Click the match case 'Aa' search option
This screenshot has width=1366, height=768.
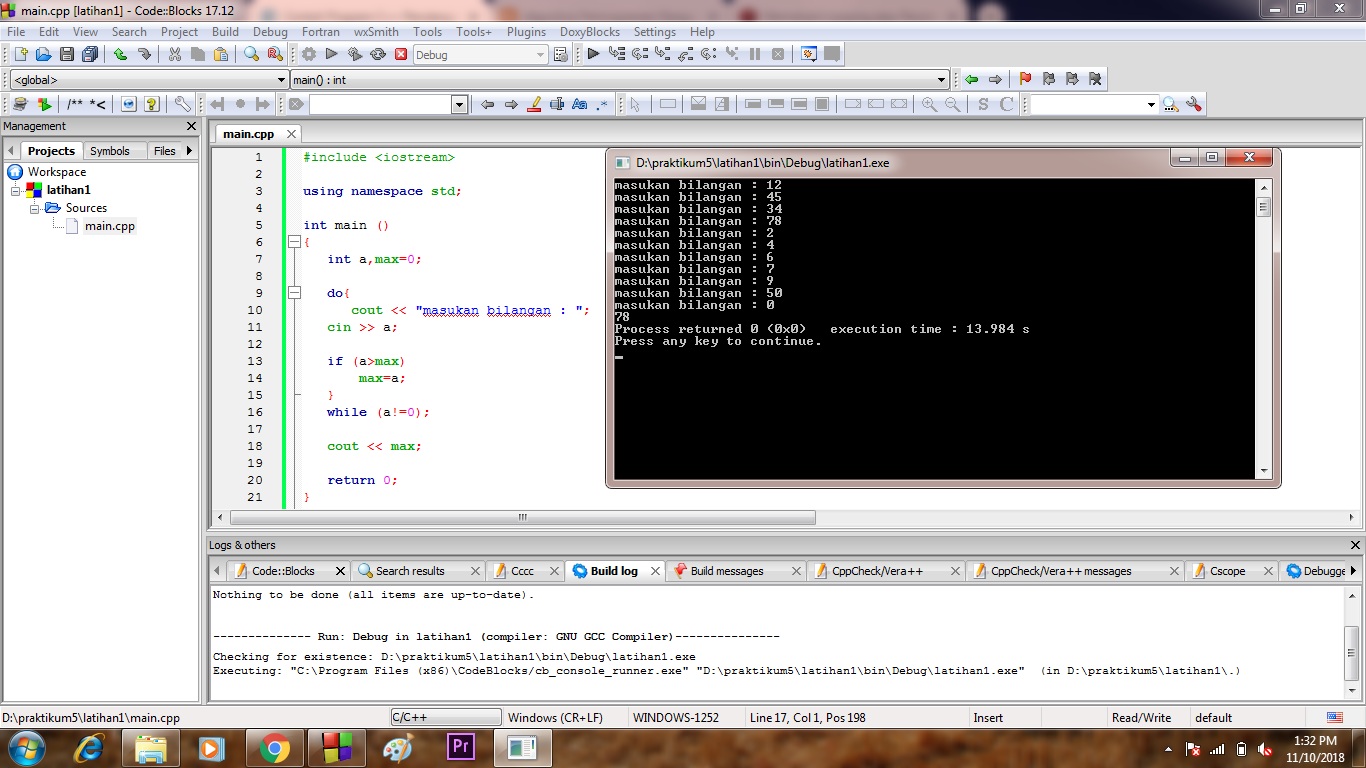point(579,104)
